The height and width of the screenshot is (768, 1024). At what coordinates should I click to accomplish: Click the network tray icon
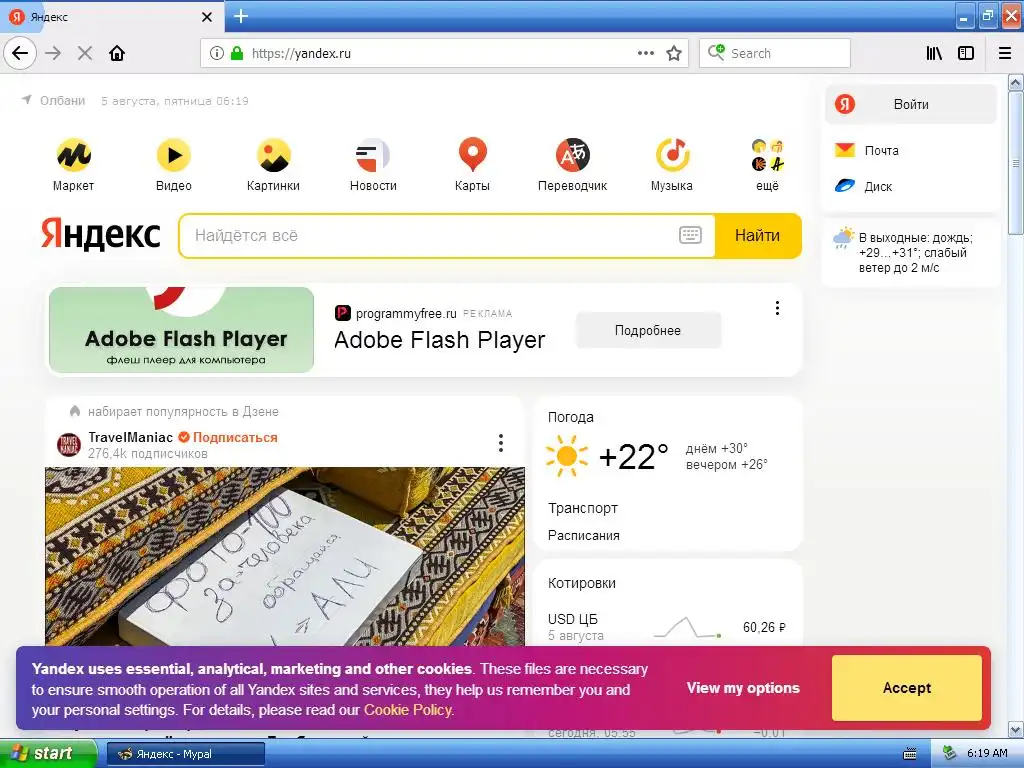(949, 753)
